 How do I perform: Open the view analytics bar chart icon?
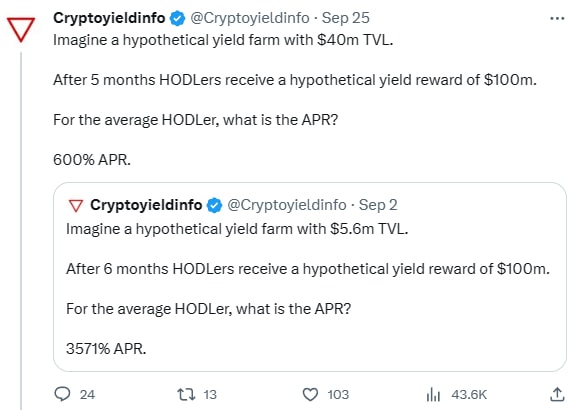tap(433, 395)
